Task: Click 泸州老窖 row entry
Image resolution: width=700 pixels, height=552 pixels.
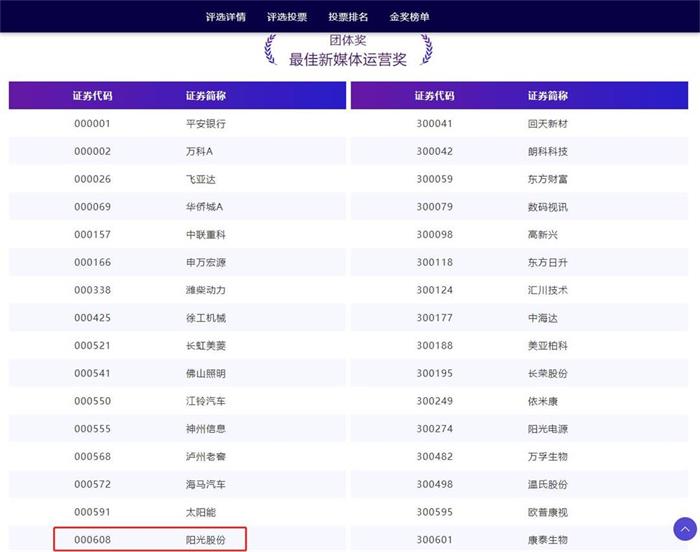Action: (206, 457)
